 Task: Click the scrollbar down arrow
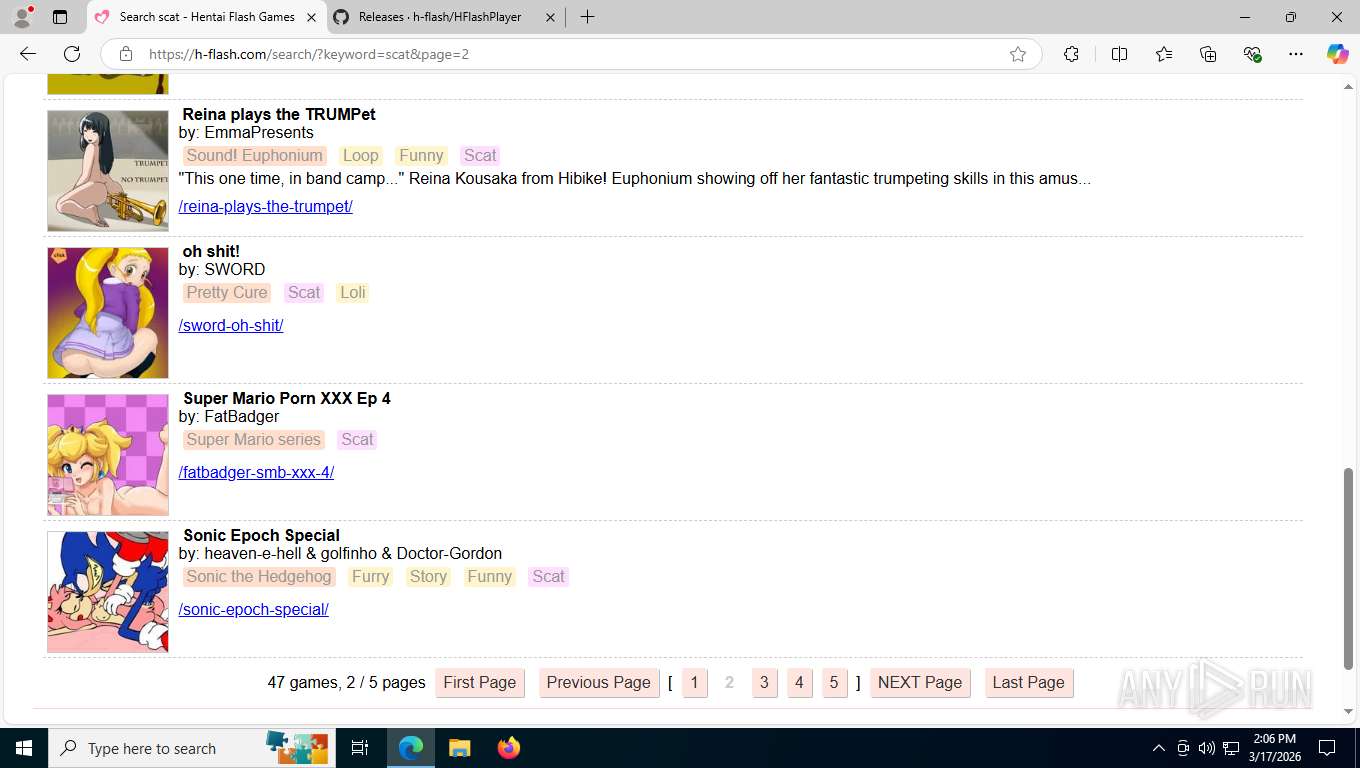click(1348, 711)
